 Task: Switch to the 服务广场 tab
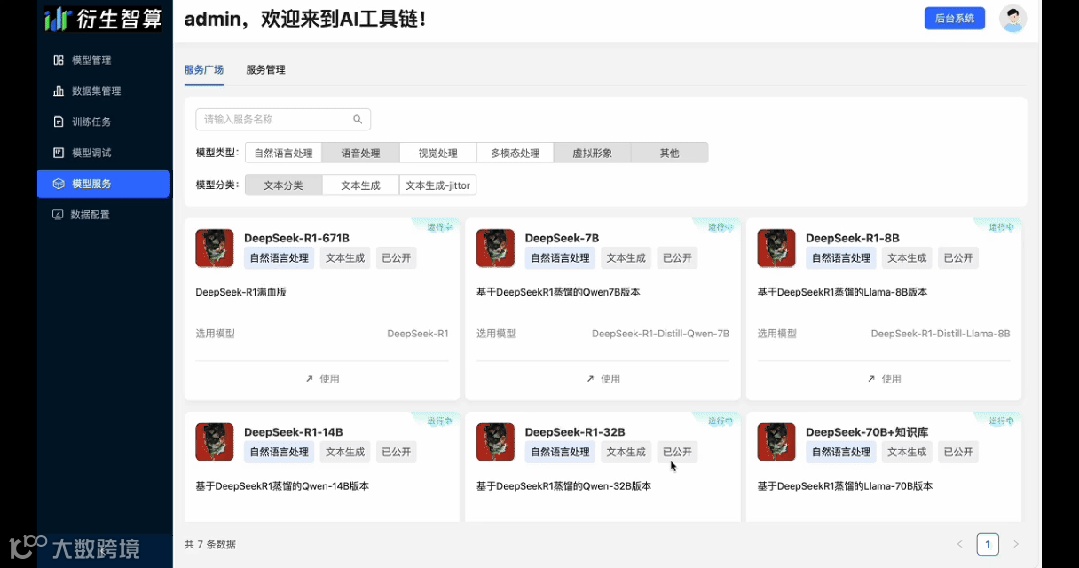pyautogui.click(x=204, y=70)
